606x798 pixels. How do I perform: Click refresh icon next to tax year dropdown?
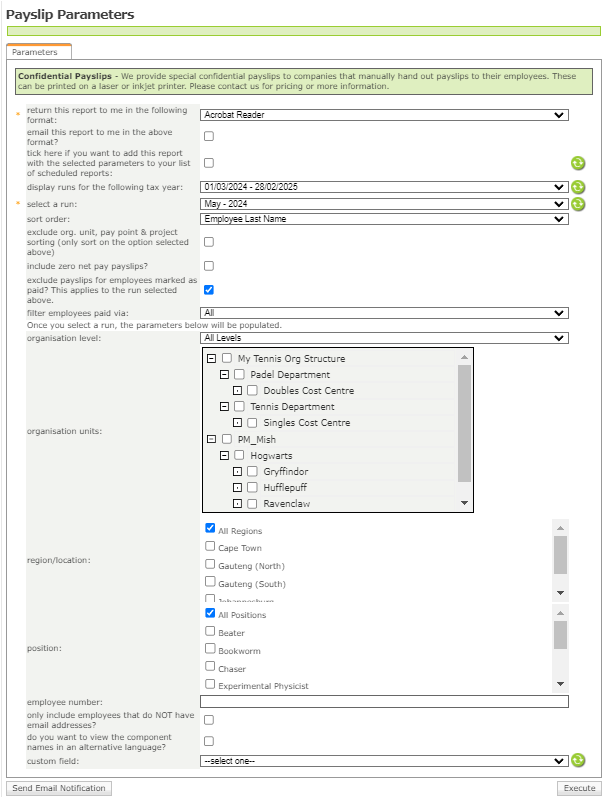click(578, 187)
